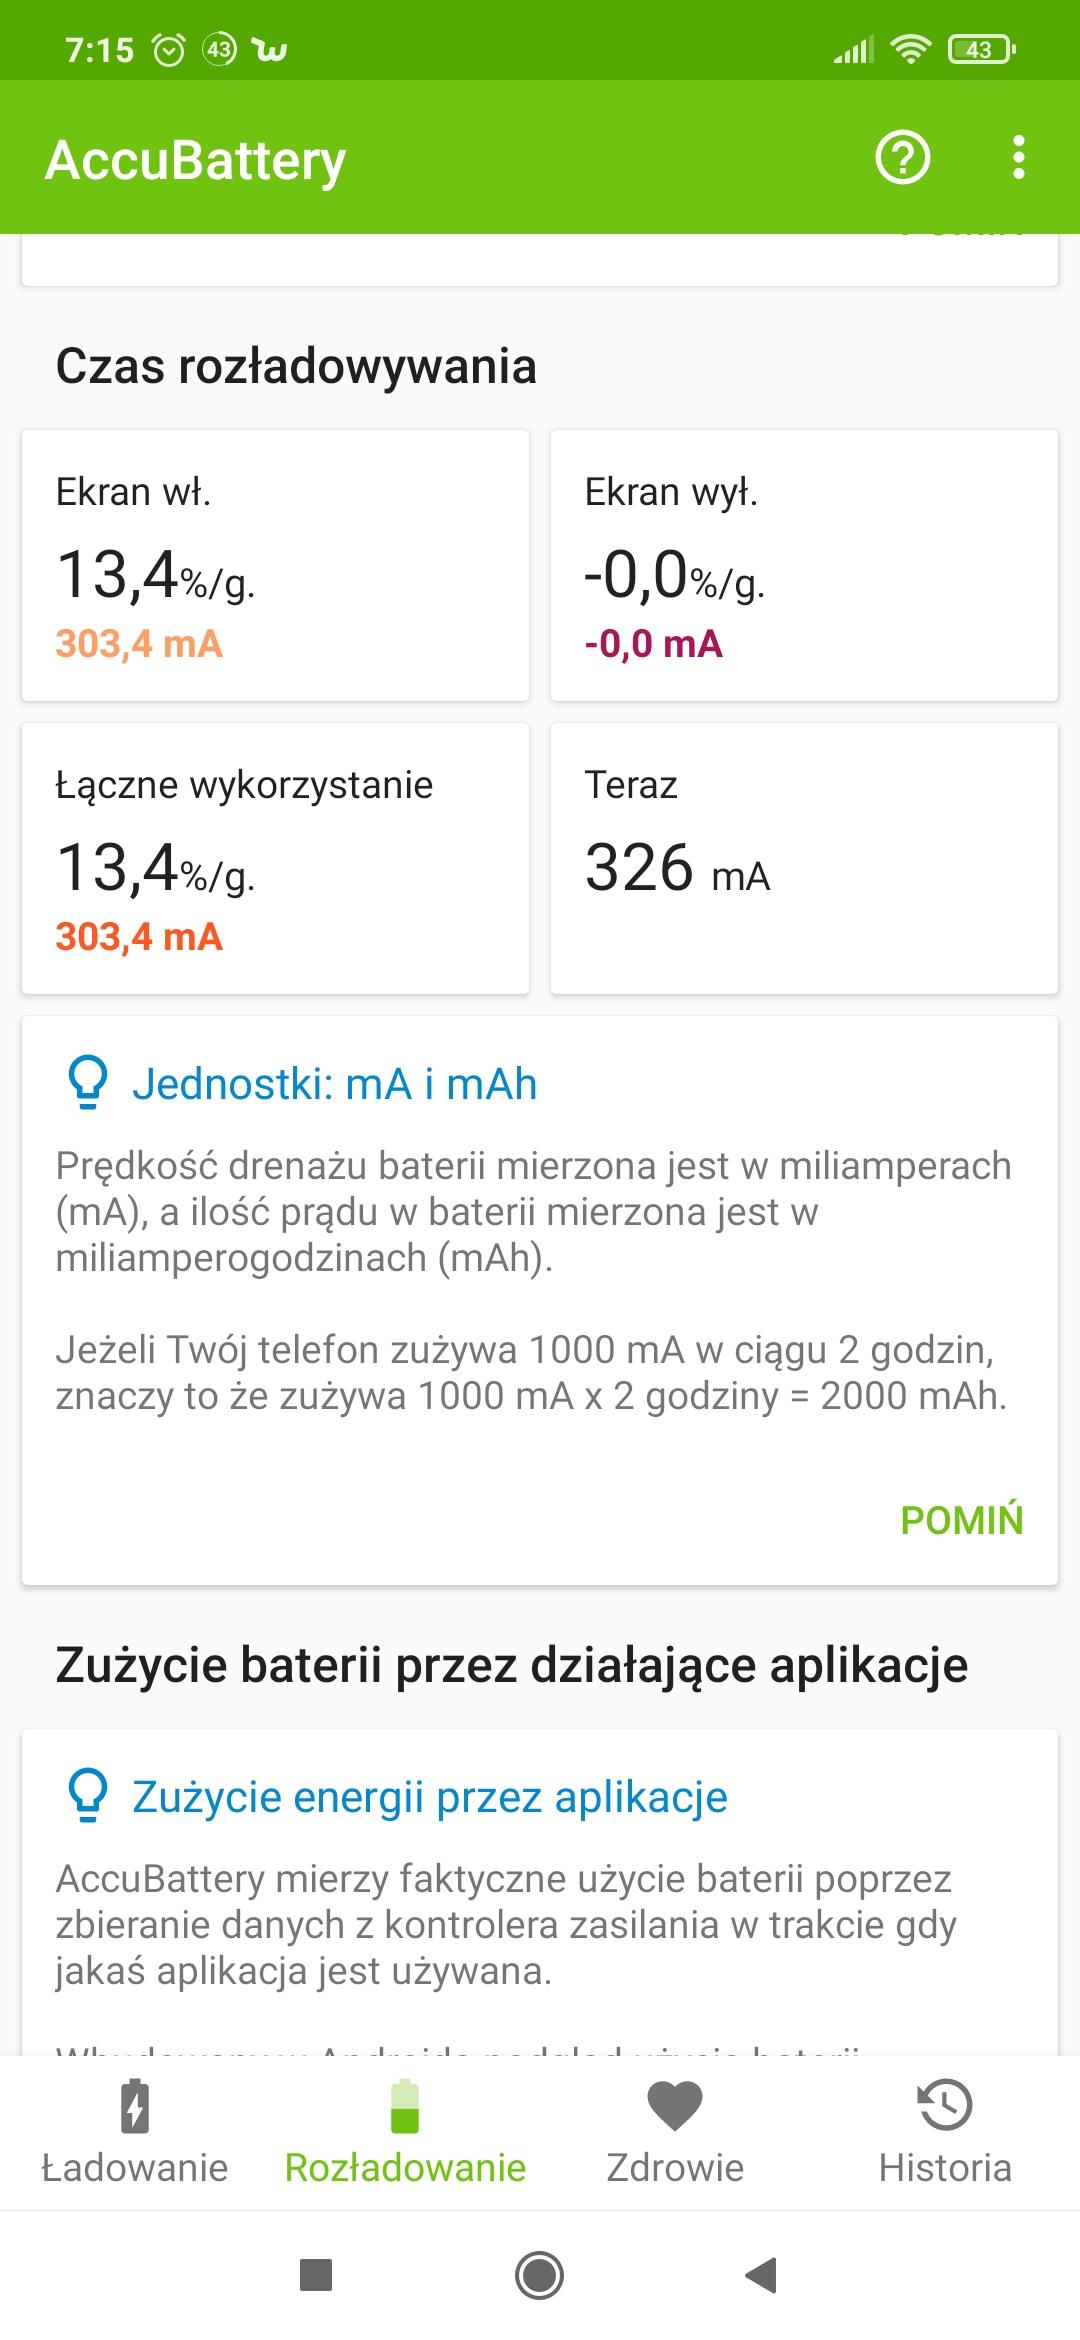Open the Zużycie energii przez aplikacje title
Screen dimensions: 1080x2340
pyautogui.click(x=430, y=1797)
